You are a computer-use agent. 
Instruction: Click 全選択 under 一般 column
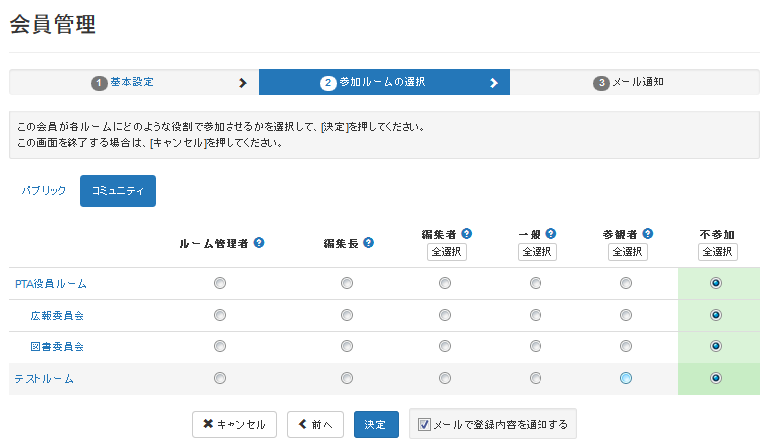click(x=537, y=252)
